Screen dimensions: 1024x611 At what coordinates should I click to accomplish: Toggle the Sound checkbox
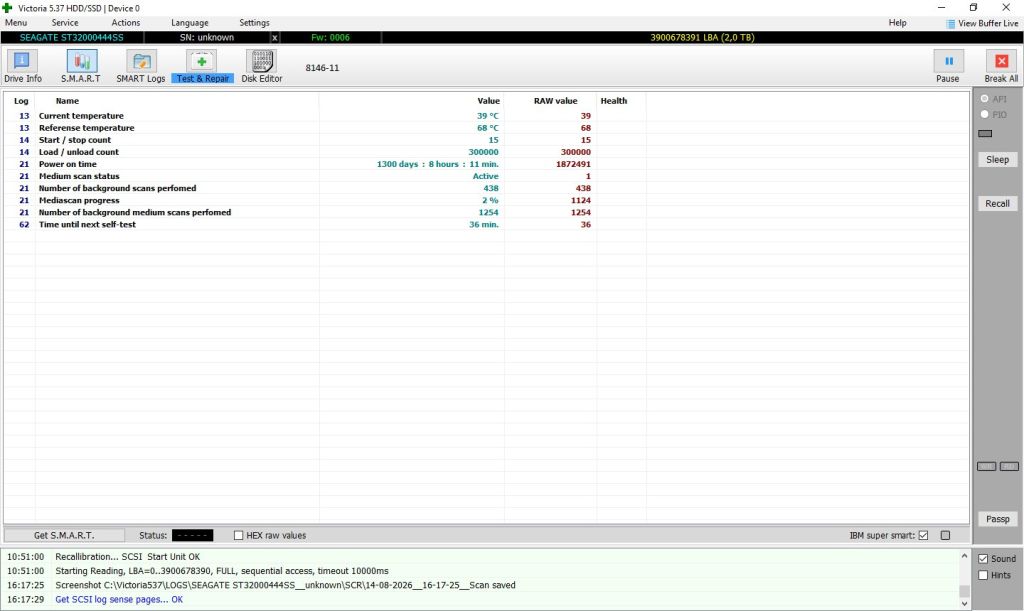[983, 559]
